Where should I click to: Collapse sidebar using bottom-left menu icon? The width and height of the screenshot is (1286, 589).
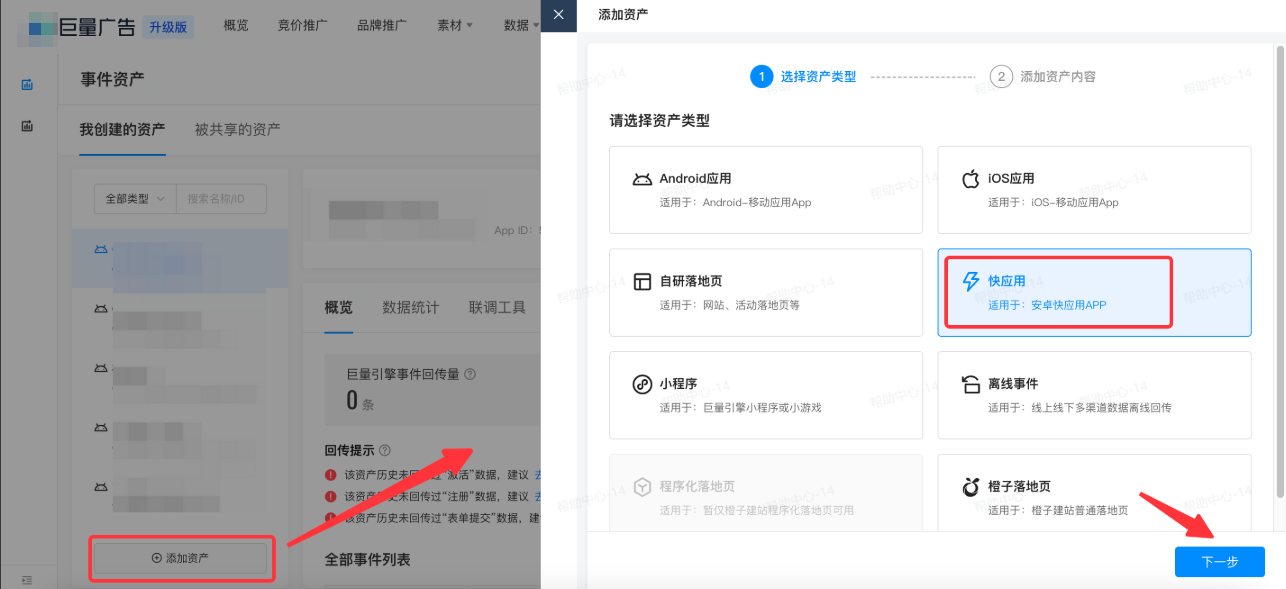(28, 580)
